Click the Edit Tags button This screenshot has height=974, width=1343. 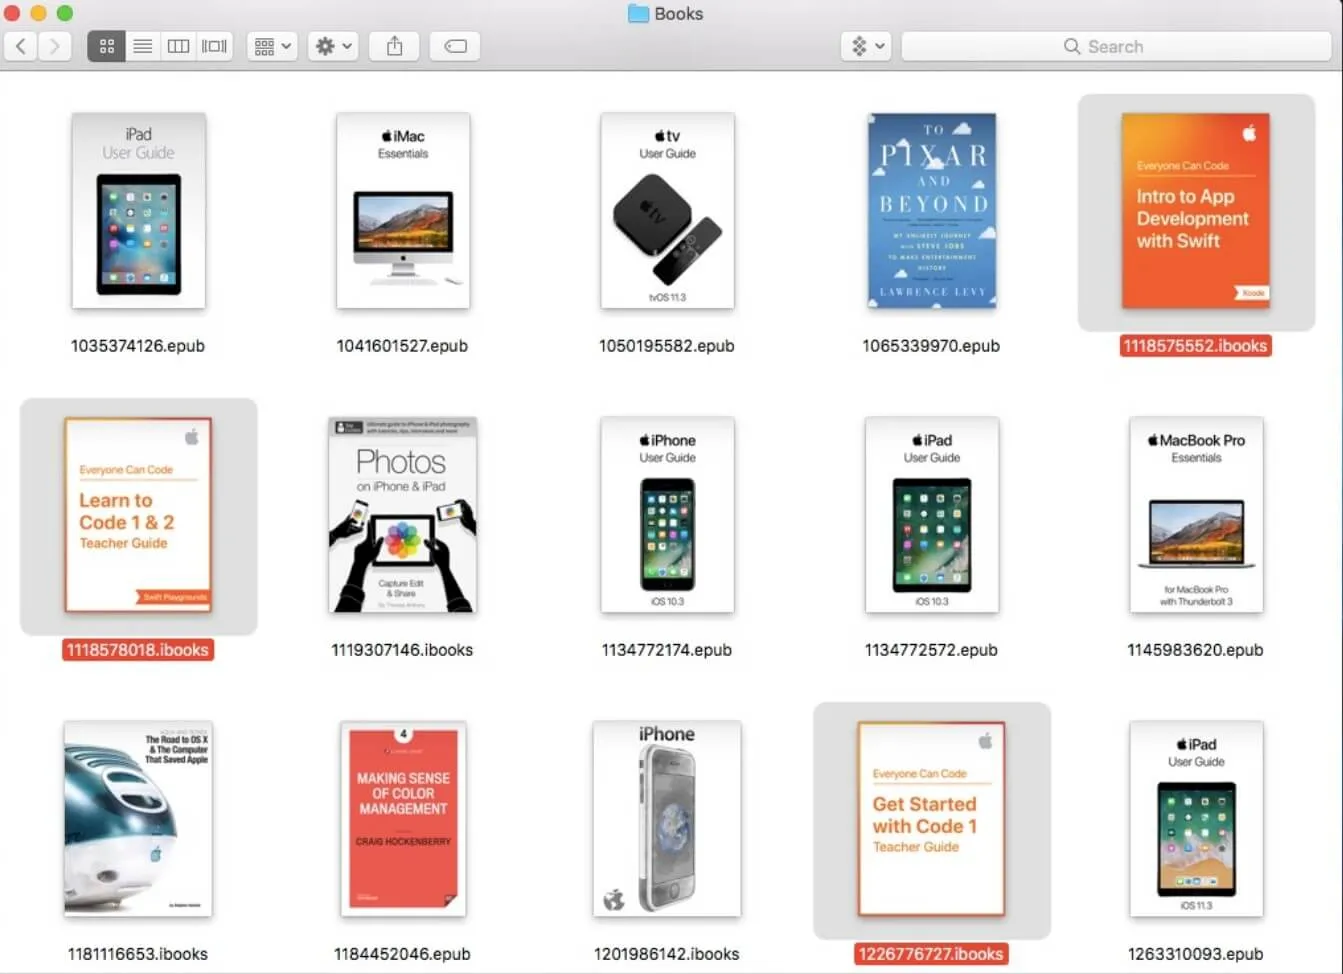pos(455,46)
